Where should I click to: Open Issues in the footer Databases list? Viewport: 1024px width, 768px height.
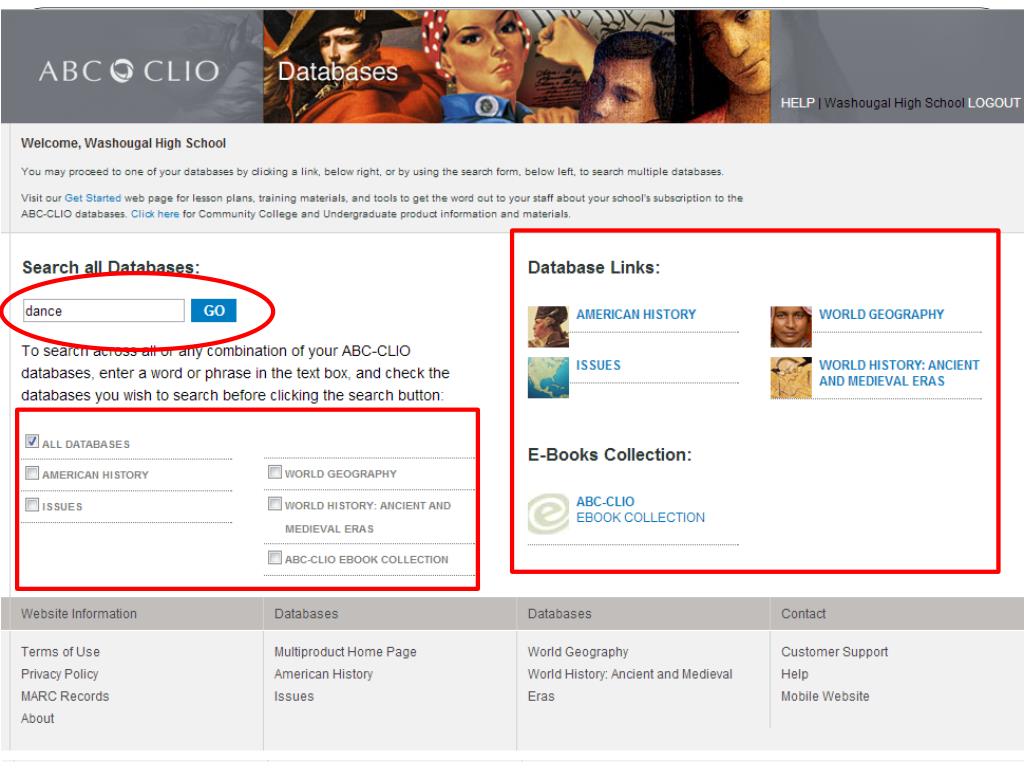click(x=294, y=696)
